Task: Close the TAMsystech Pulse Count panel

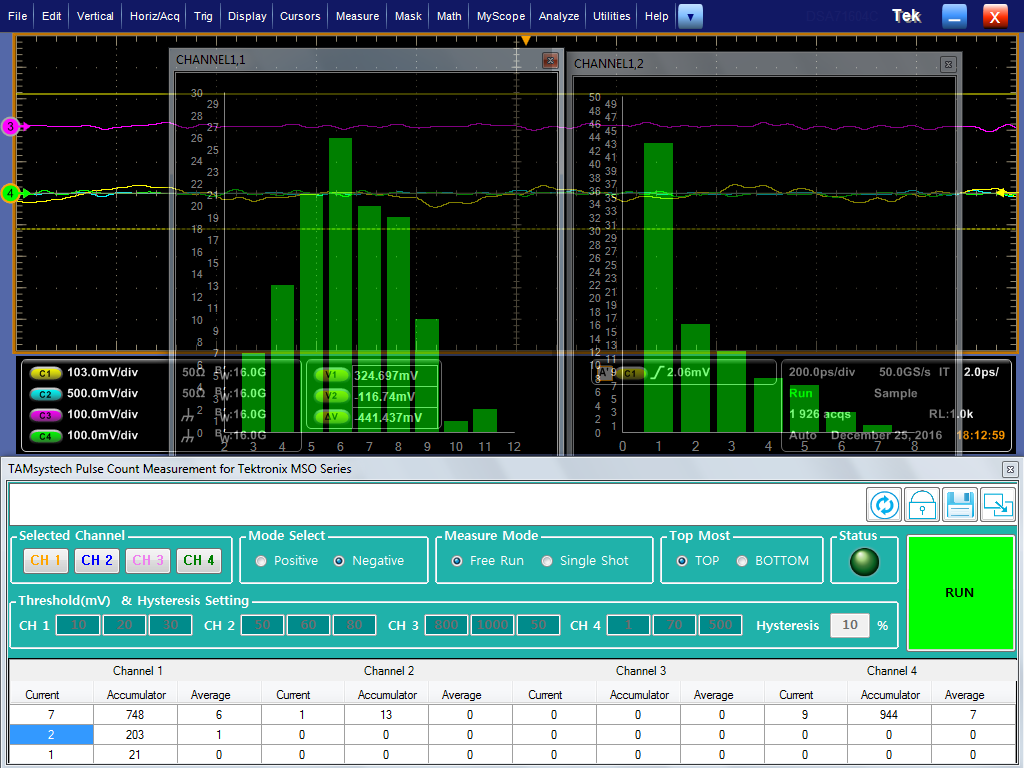Action: [1010, 469]
